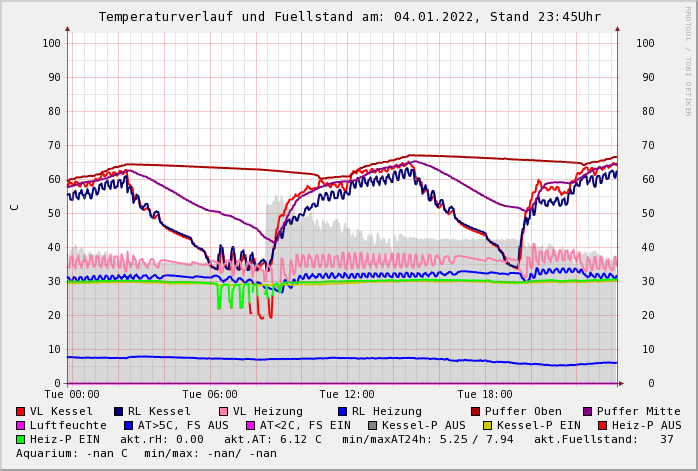Click the 'Tue 06:00' x-axis label
Image resolution: width=698 pixels, height=471 pixels.
[210, 394]
